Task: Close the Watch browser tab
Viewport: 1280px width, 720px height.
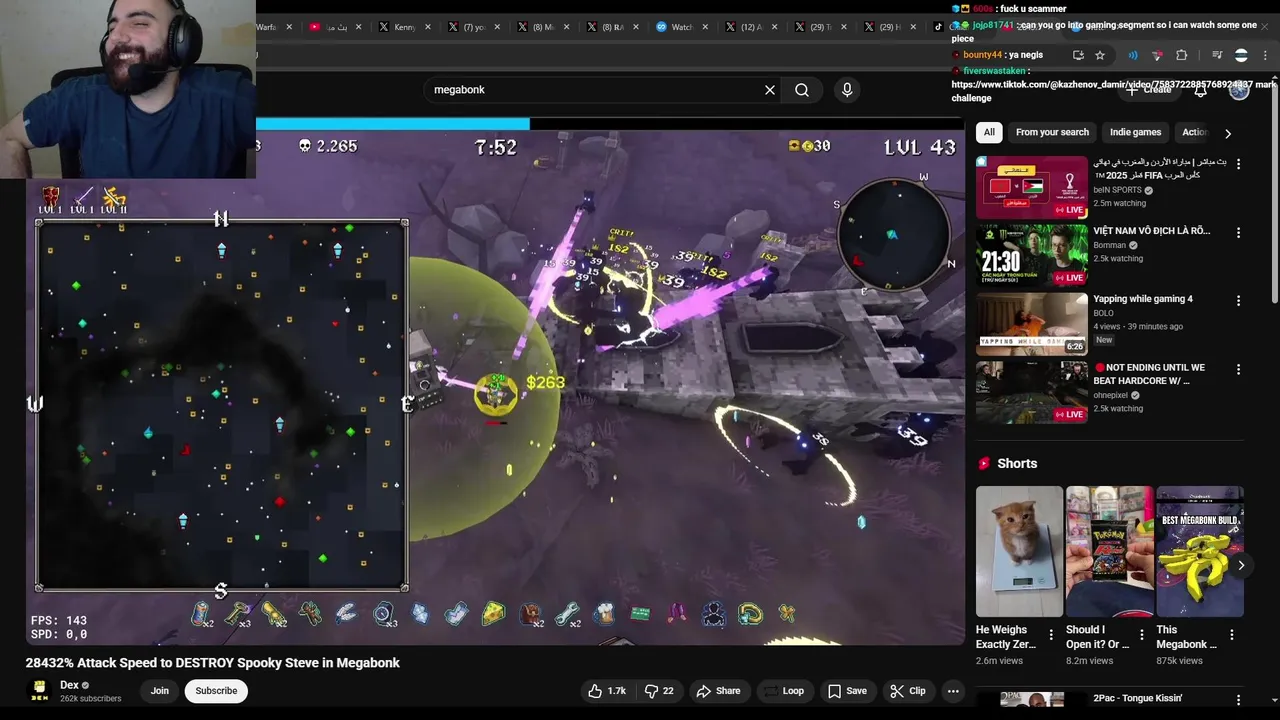Action: click(705, 27)
